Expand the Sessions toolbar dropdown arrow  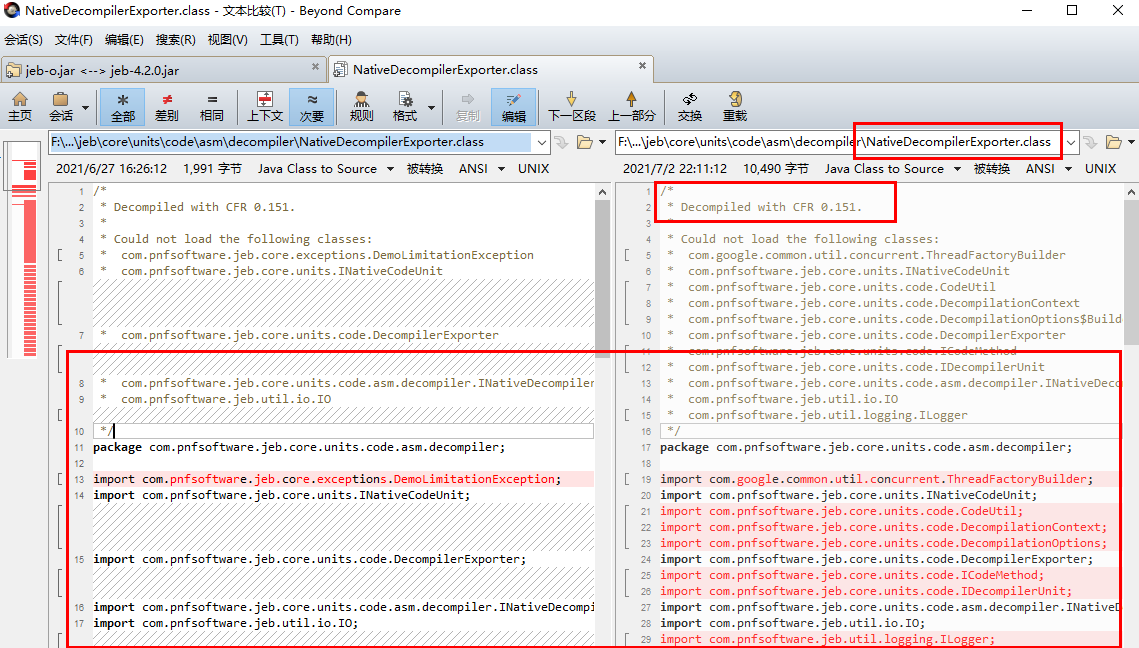click(86, 108)
